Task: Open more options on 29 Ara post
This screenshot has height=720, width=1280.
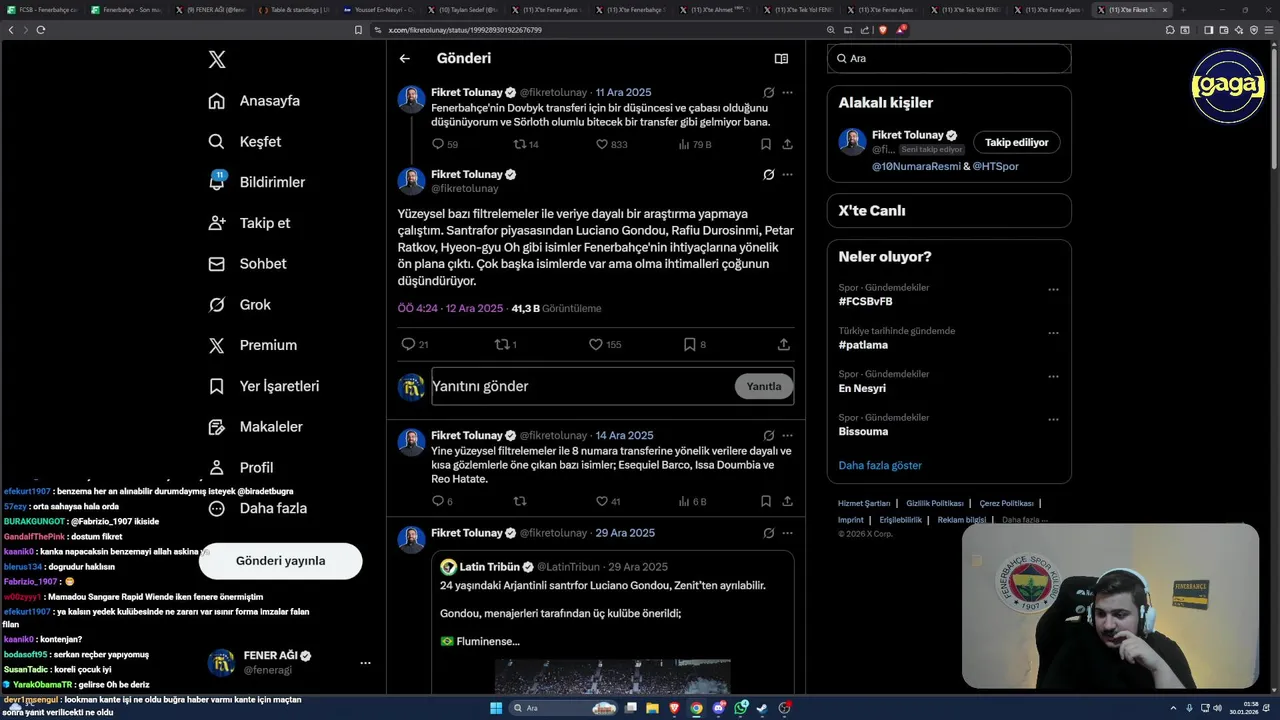Action: click(x=787, y=533)
